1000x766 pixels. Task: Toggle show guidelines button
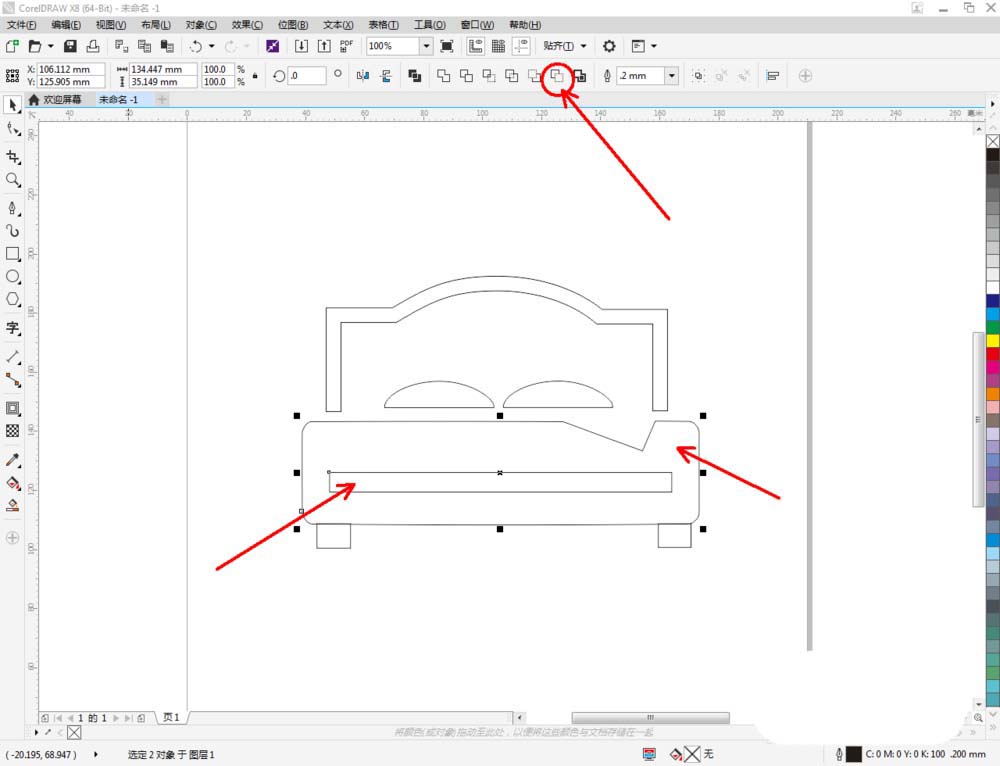[521, 46]
